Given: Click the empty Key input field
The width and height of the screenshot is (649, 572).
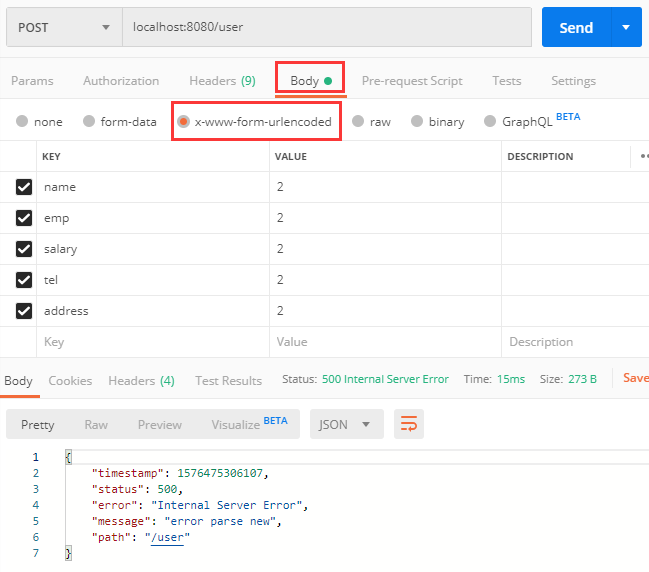Looking at the screenshot, I should click(x=153, y=342).
